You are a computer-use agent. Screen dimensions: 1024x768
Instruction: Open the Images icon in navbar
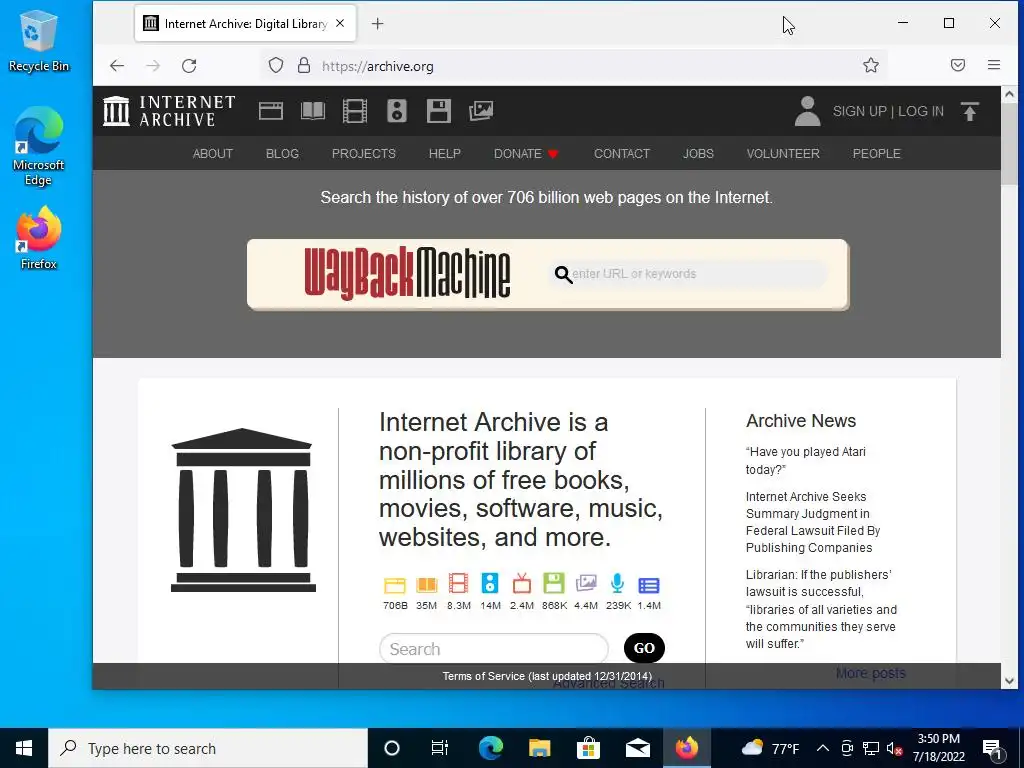[481, 111]
